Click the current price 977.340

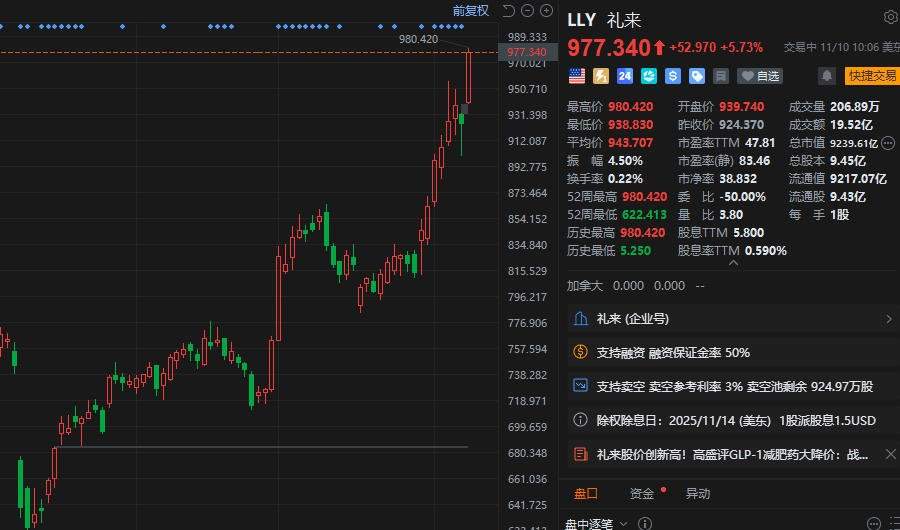[609, 48]
